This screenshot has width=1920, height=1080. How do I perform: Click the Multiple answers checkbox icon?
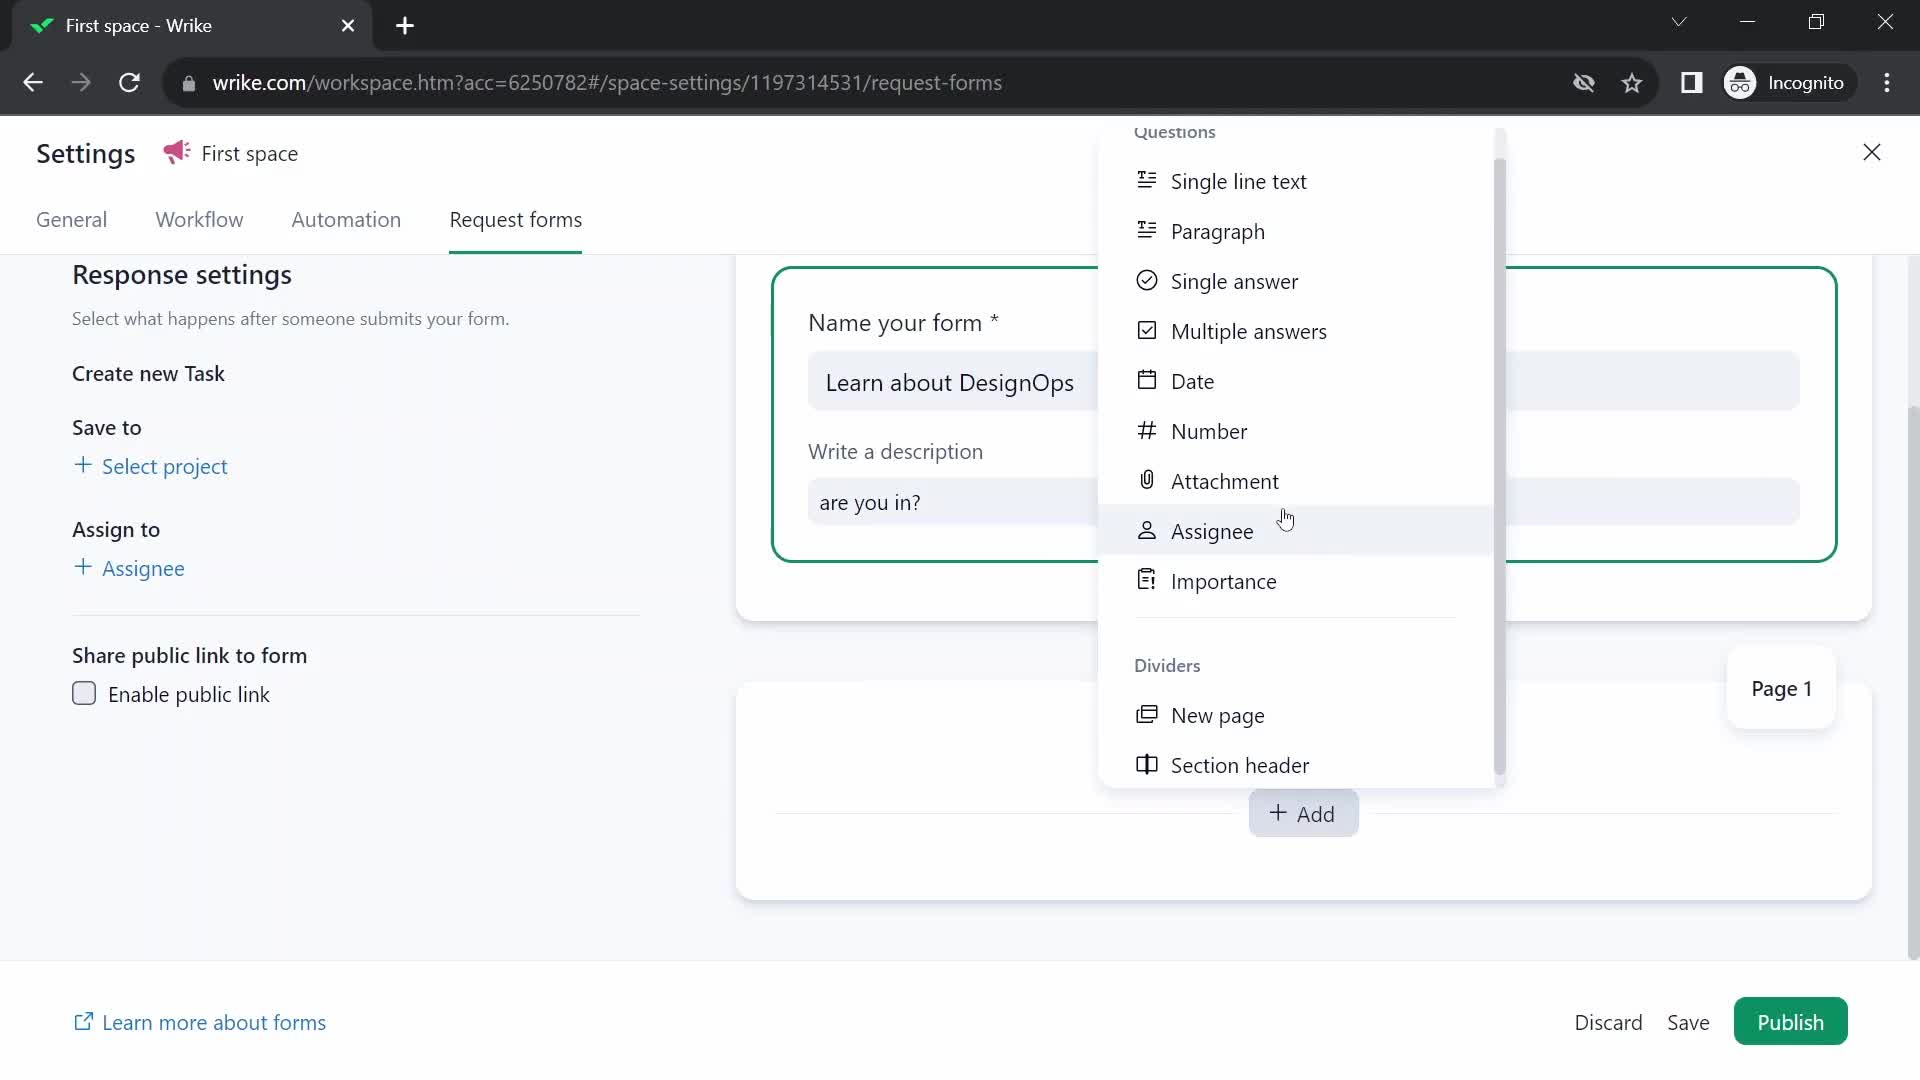click(x=1147, y=330)
